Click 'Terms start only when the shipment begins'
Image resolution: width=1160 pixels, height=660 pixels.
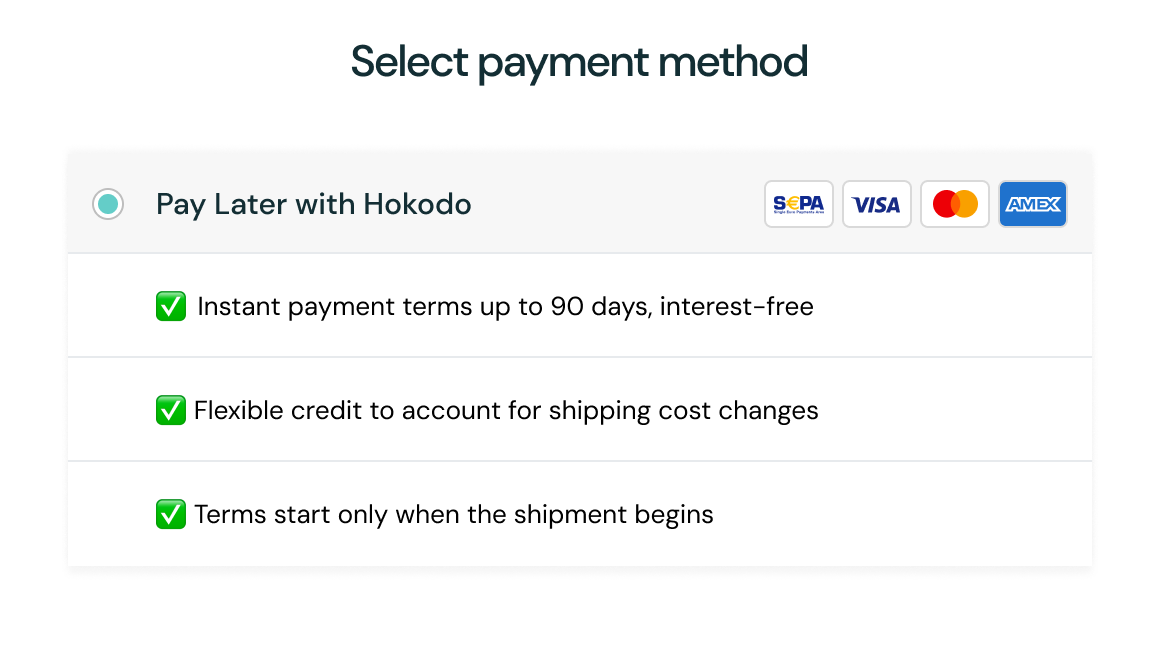[x=453, y=515]
